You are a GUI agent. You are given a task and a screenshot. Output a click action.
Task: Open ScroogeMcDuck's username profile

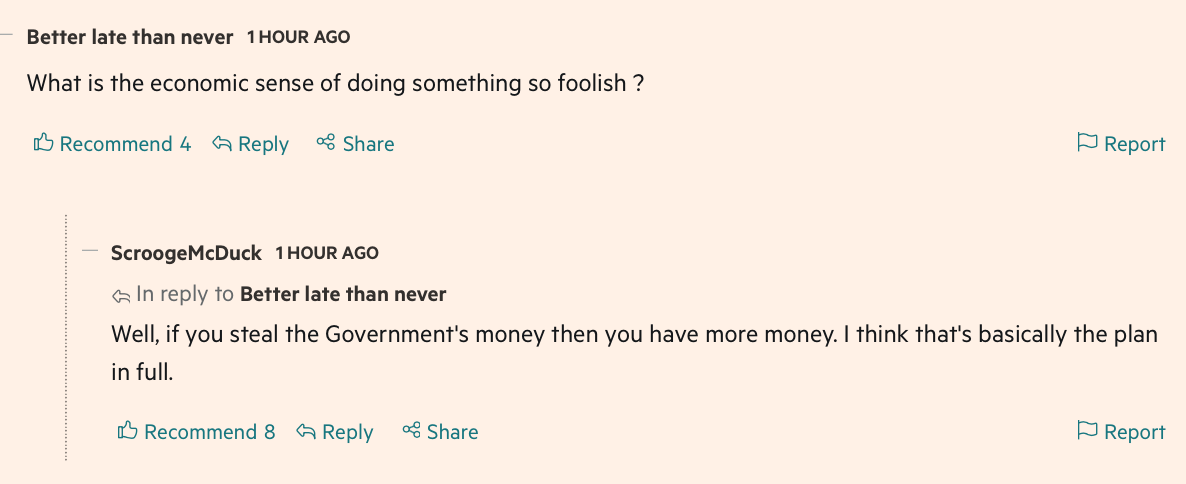point(186,253)
